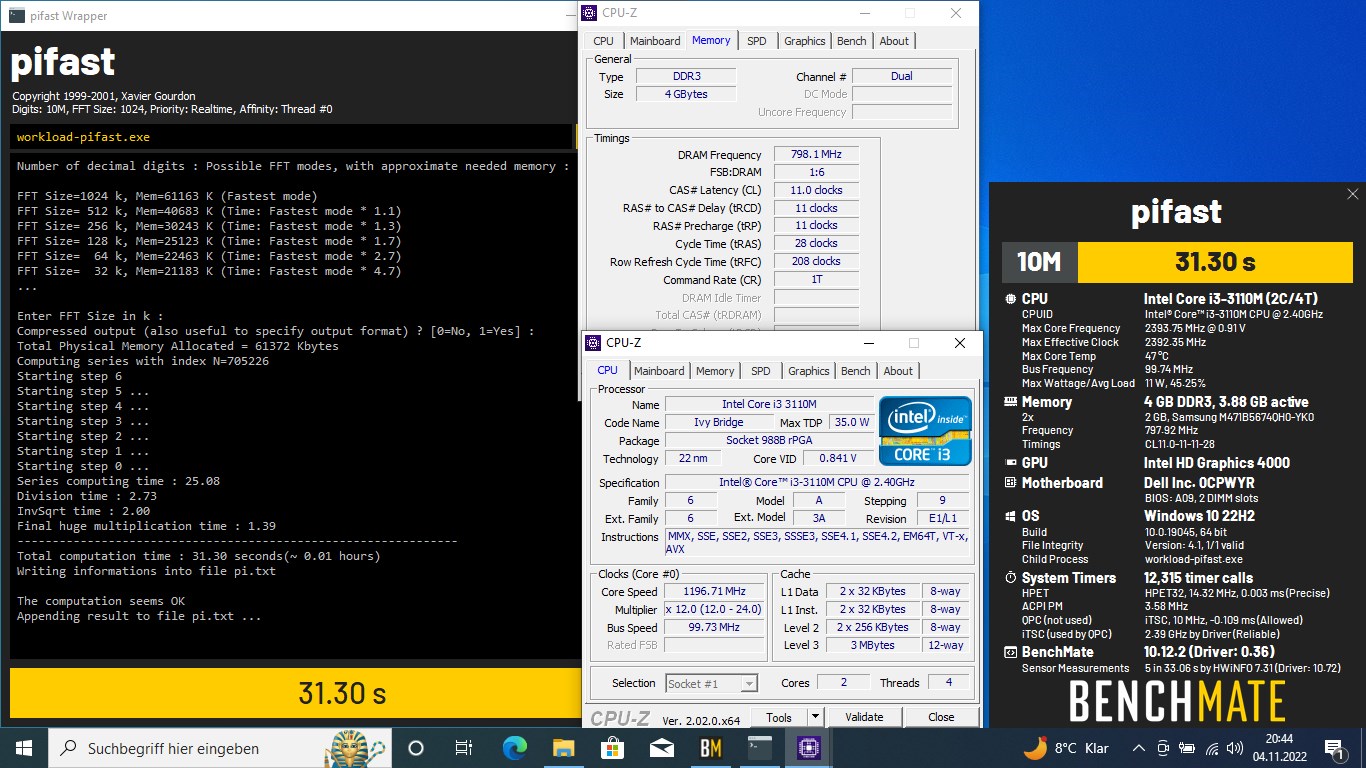Click the Total computation time line in console
This screenshot has width=1366, height=768.
click(x=199, y=556)
